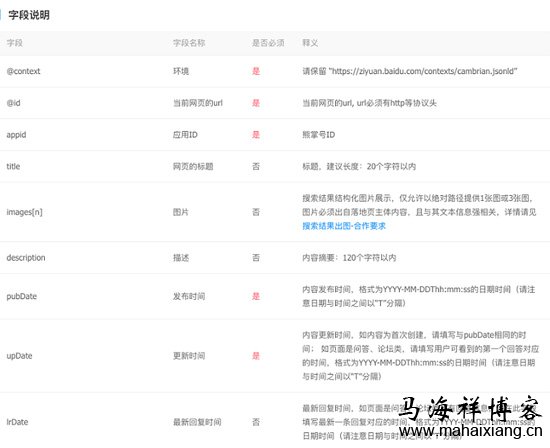
Task: Click the 否 in the title row
Action: [x=256, y=166]
